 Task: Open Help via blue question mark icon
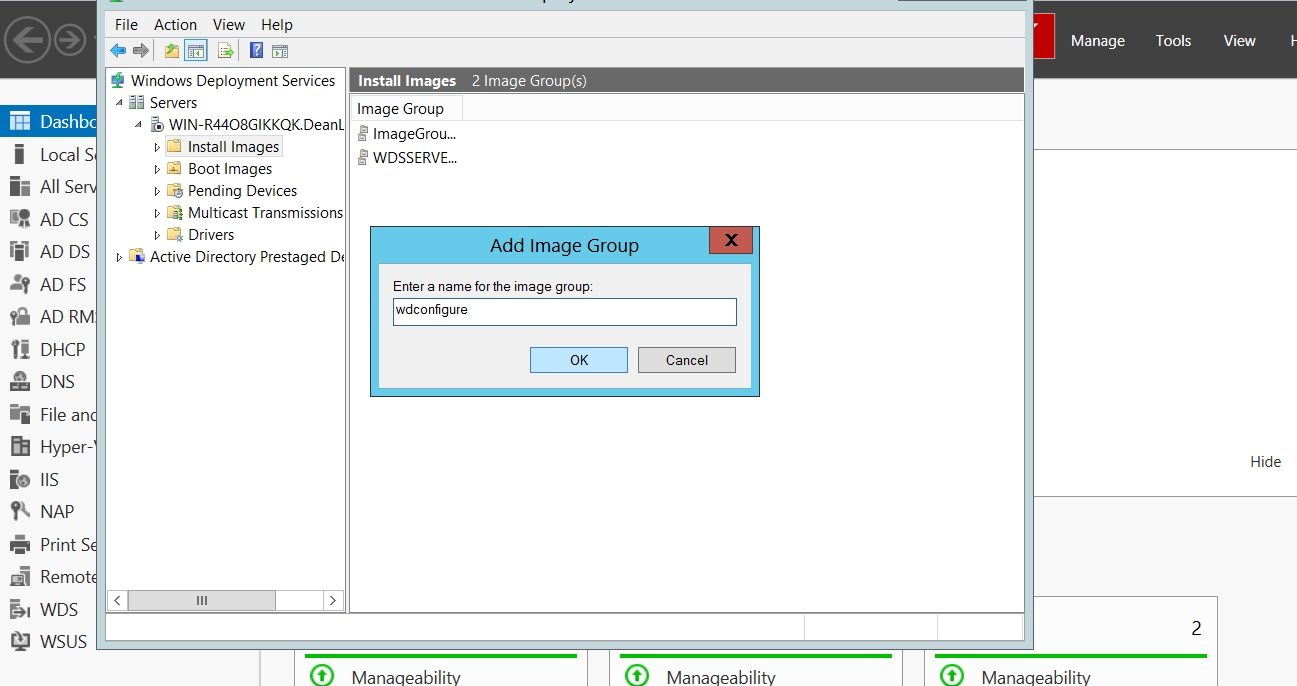pos(257,51)
